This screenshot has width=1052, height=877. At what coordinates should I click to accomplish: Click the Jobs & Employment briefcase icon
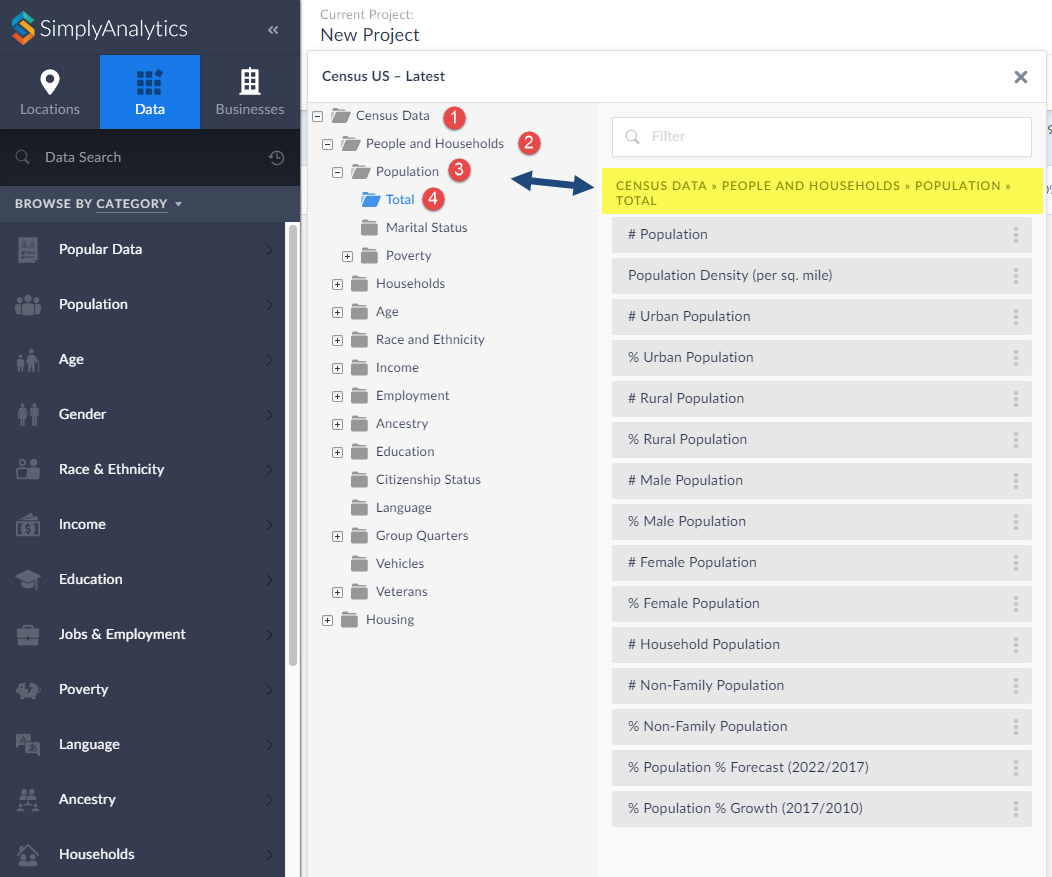pyautogui.click(x=28, y=635)
